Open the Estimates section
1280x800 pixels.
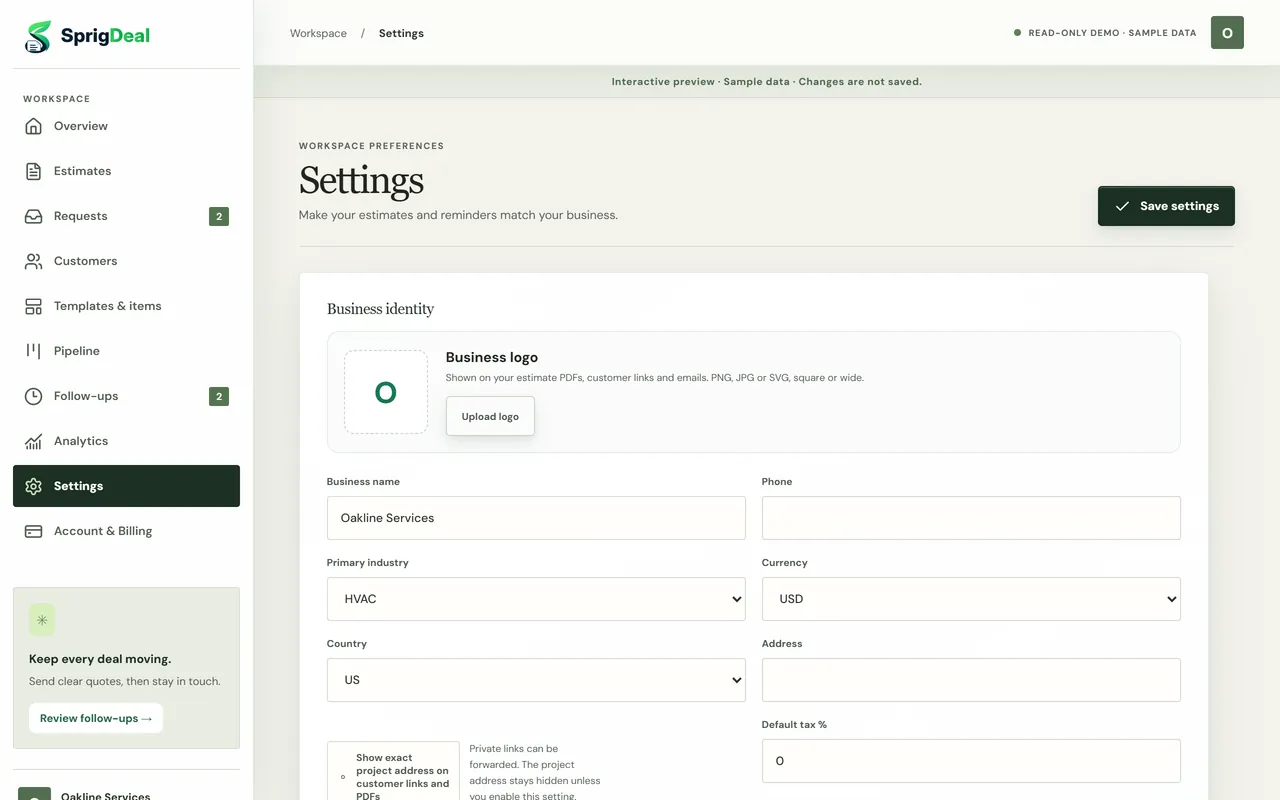coord(126,171)
